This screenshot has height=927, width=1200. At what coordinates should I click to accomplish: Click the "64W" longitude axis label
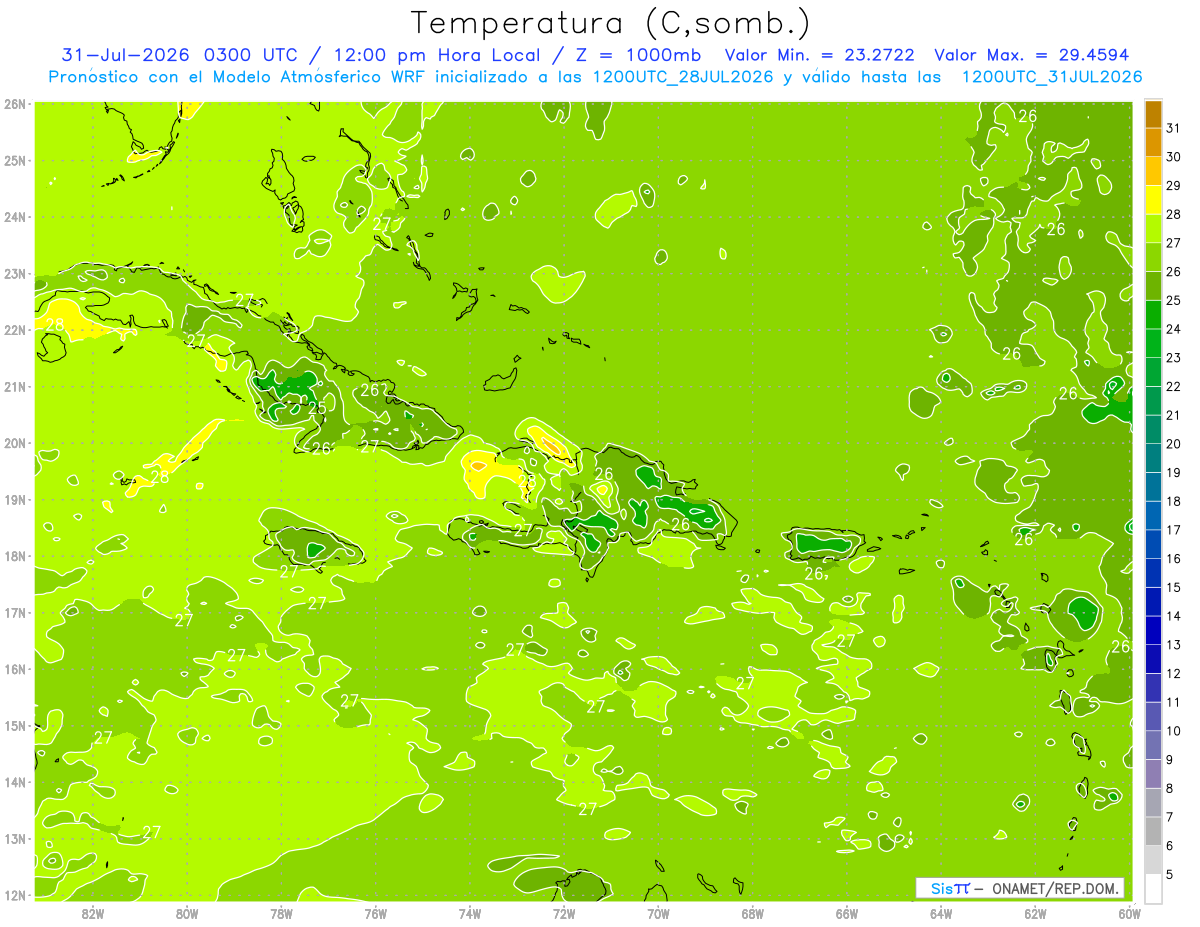[941, 913]
